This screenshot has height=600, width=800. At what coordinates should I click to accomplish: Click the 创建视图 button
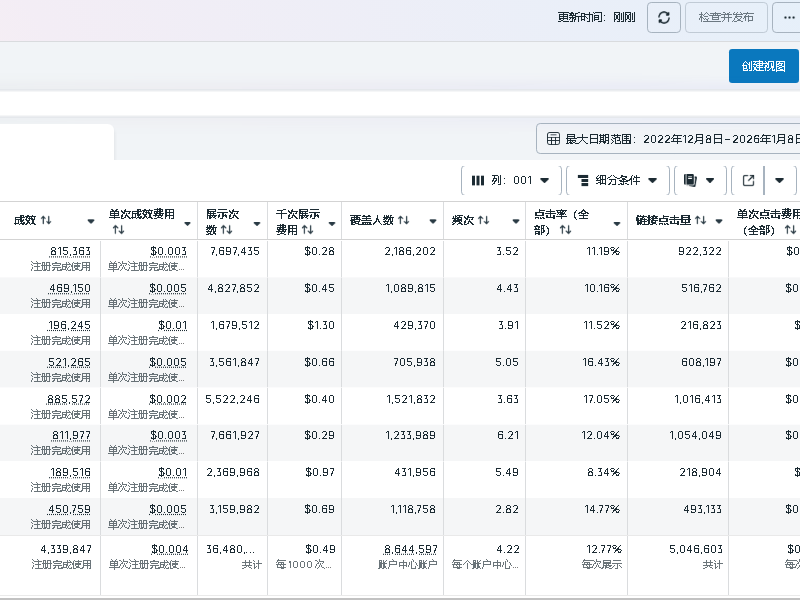[763, 66]
